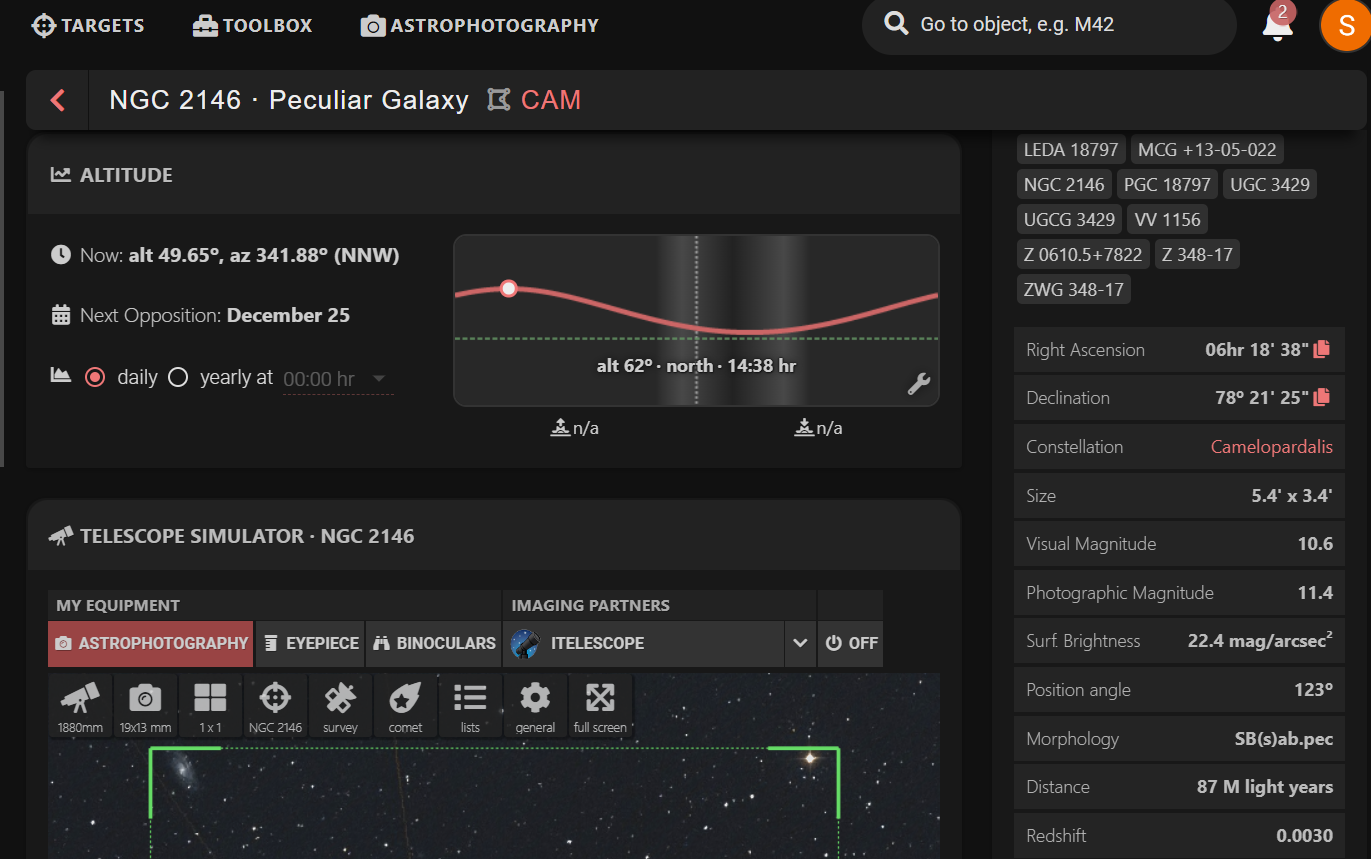Click the MCG +13-05-022 catalog tag

(x=1207, y=150)
